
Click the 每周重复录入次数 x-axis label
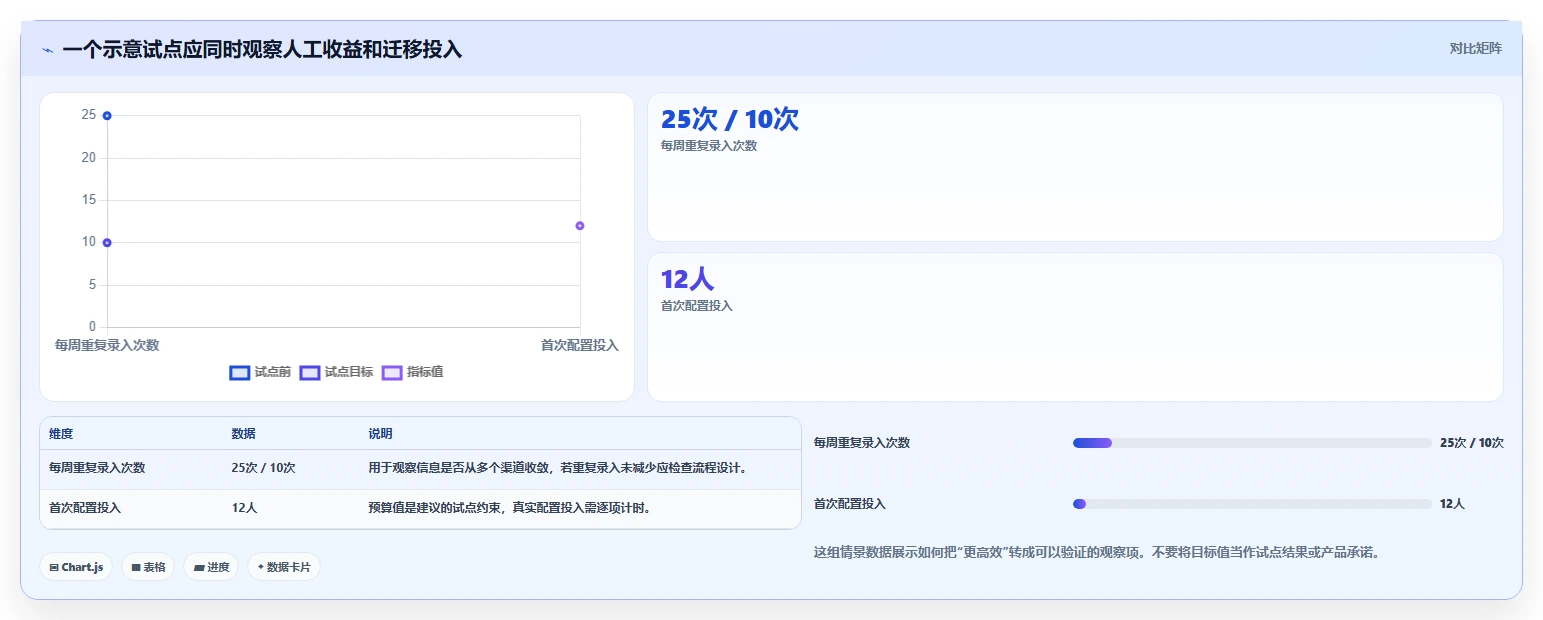pos(107,345)
